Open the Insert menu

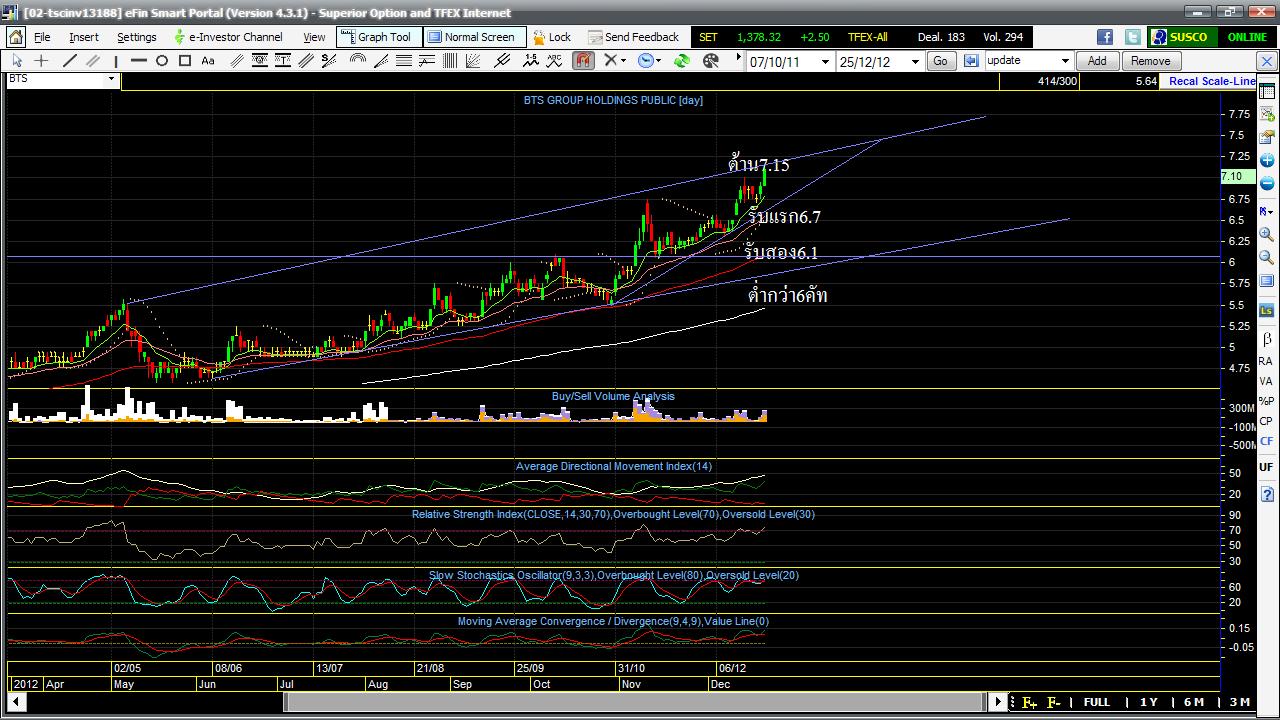click(84, 37)
